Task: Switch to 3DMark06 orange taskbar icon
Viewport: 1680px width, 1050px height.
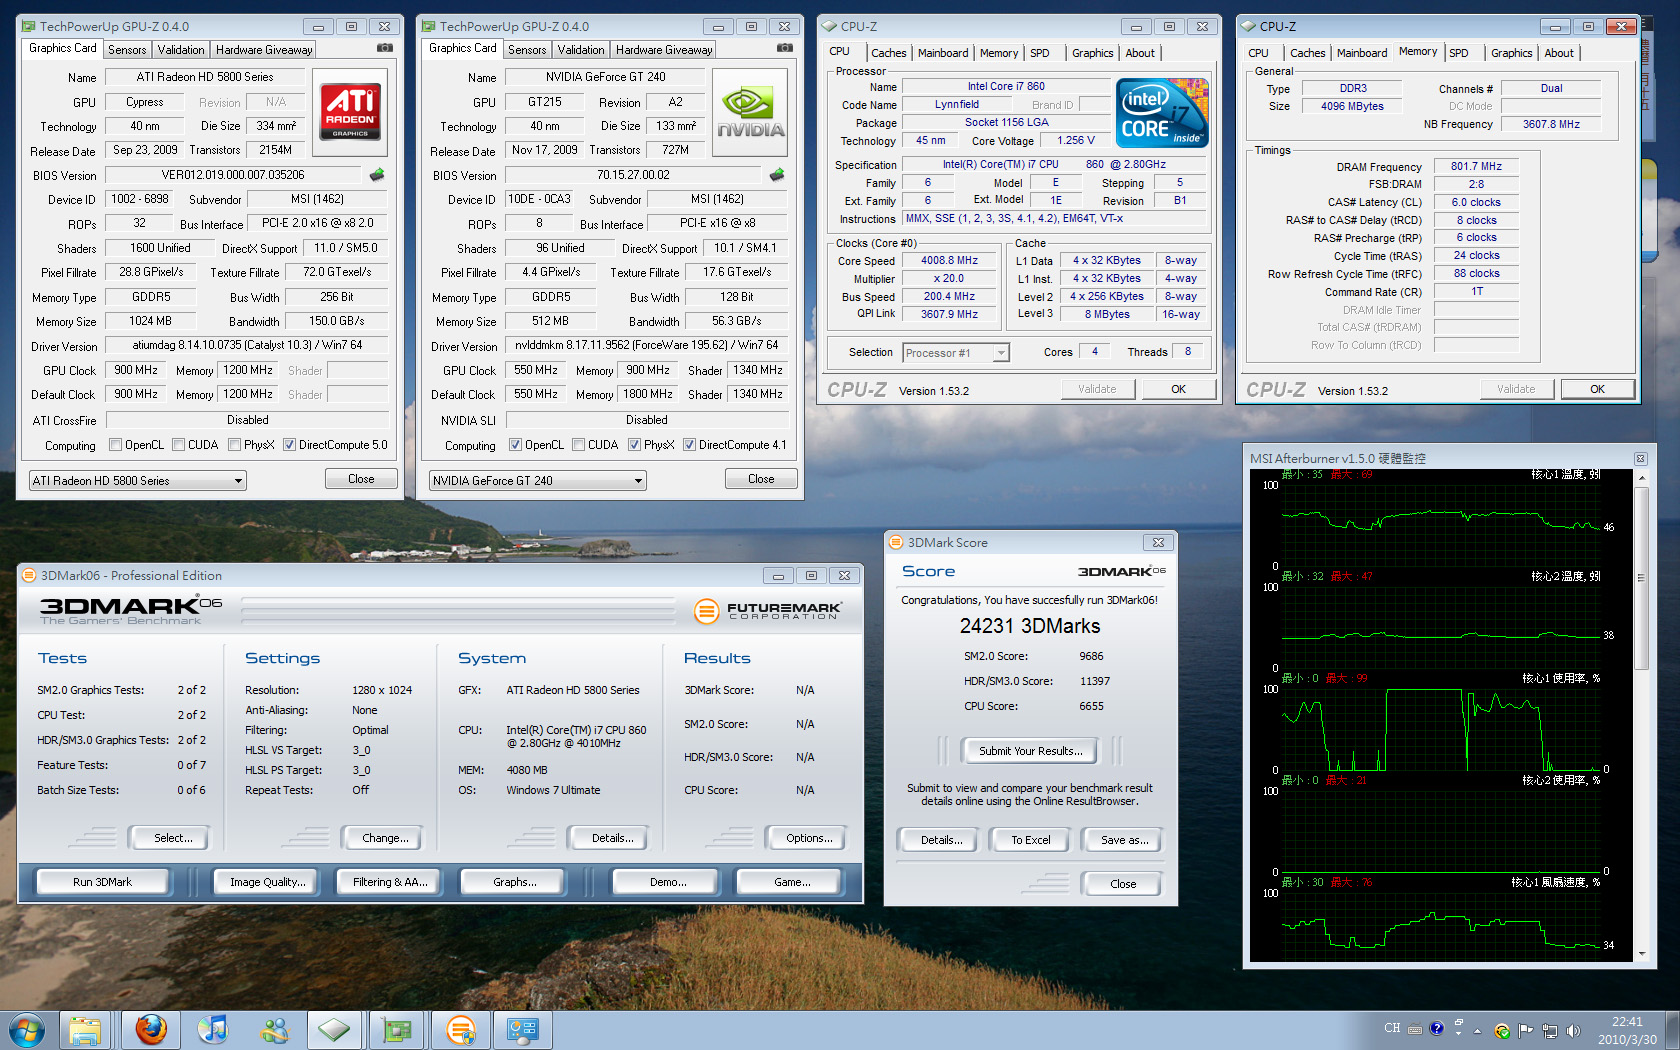Action: tap(460, 1030)
